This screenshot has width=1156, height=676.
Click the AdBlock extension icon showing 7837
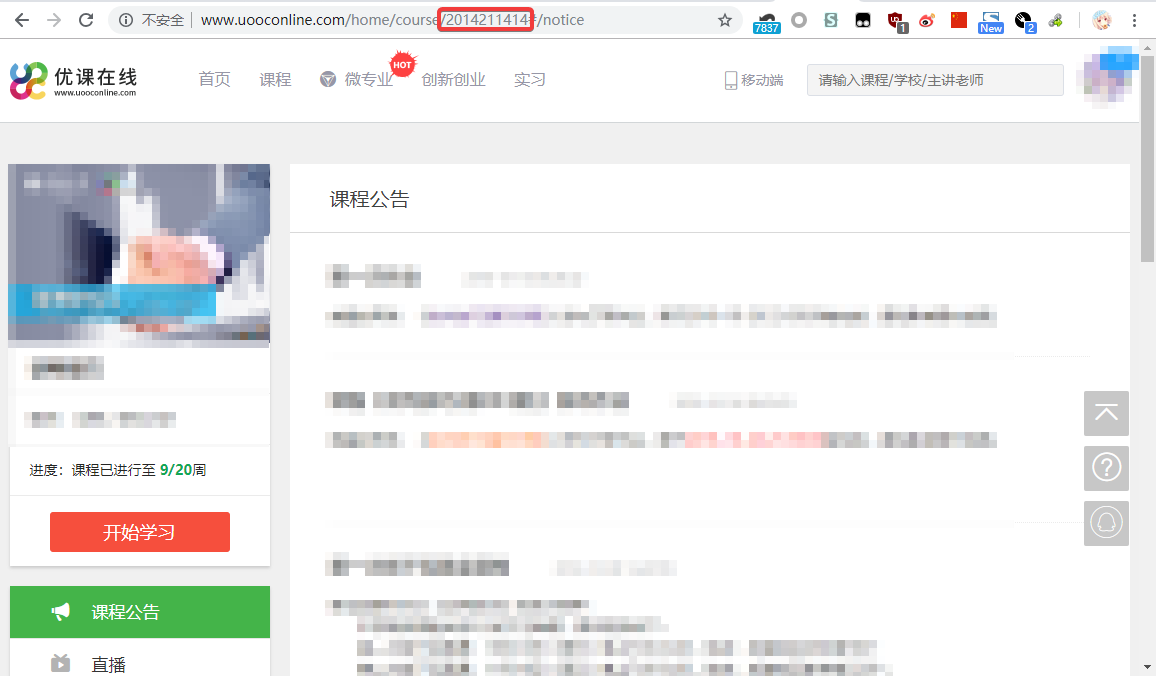click(766, 19)
